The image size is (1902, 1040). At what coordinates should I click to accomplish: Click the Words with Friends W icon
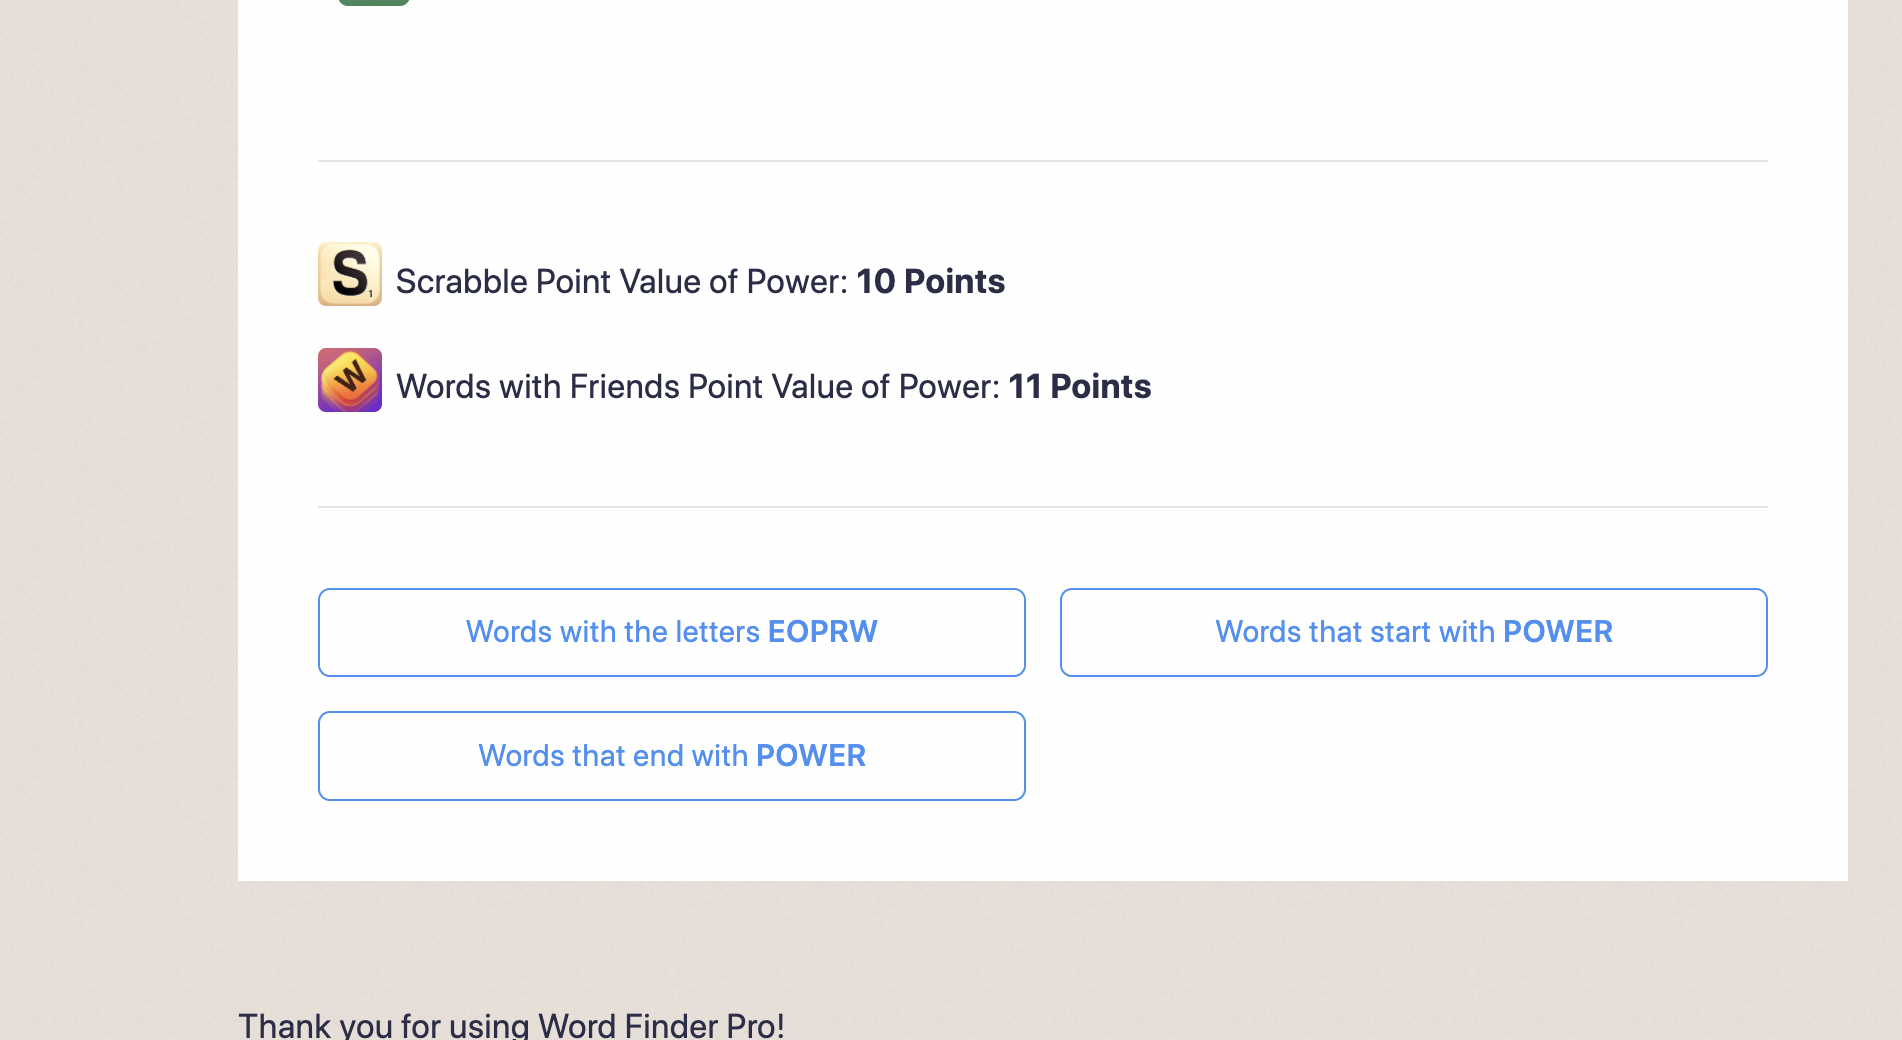[x=350, y=380]
